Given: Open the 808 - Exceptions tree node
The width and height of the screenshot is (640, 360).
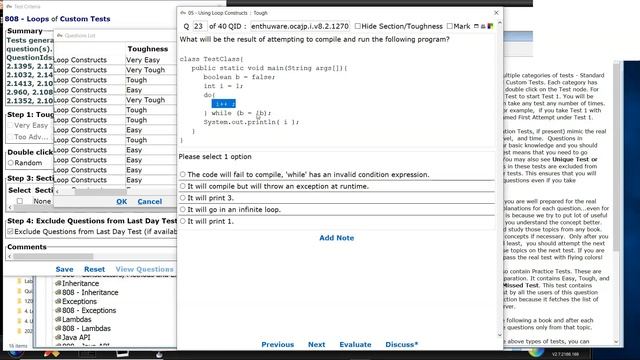Looking at the screenshot, I should click(x=89, y=310).
